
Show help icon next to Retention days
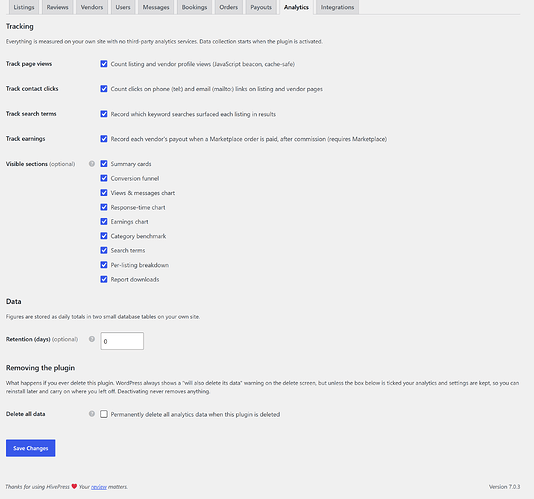tap(92, 339)
